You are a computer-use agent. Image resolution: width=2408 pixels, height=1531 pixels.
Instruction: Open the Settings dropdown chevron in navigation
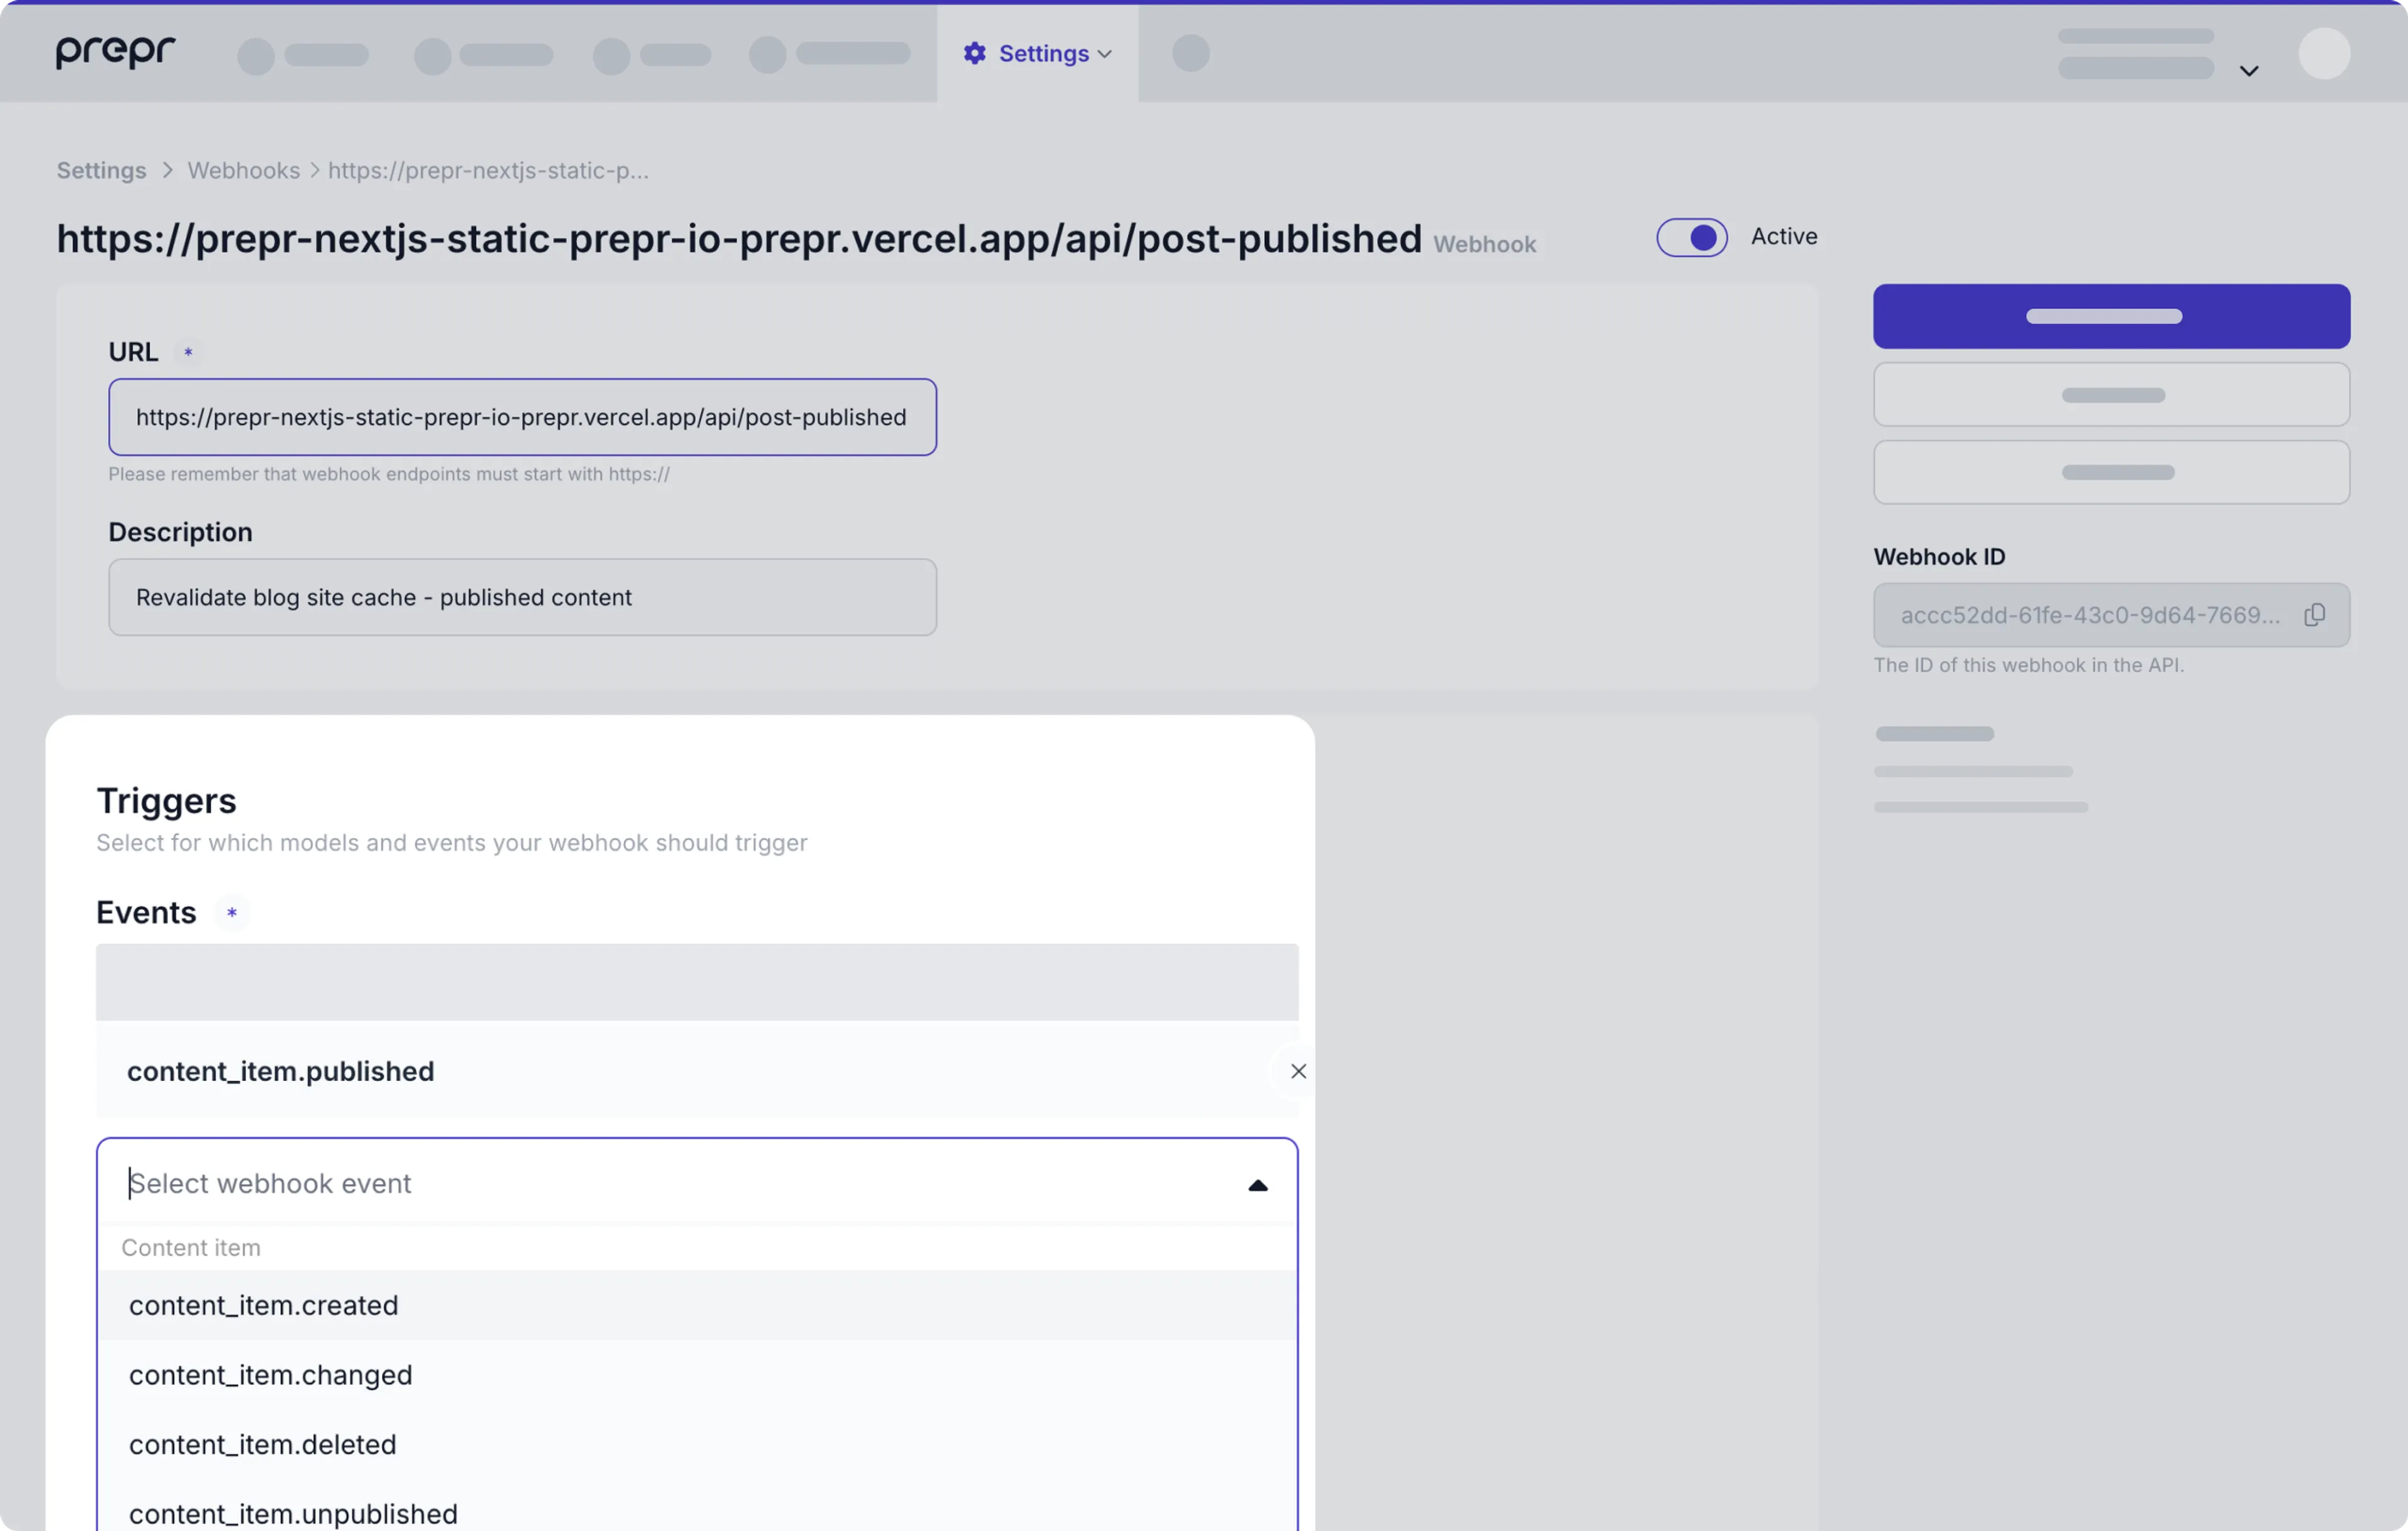pos(1104,53)
